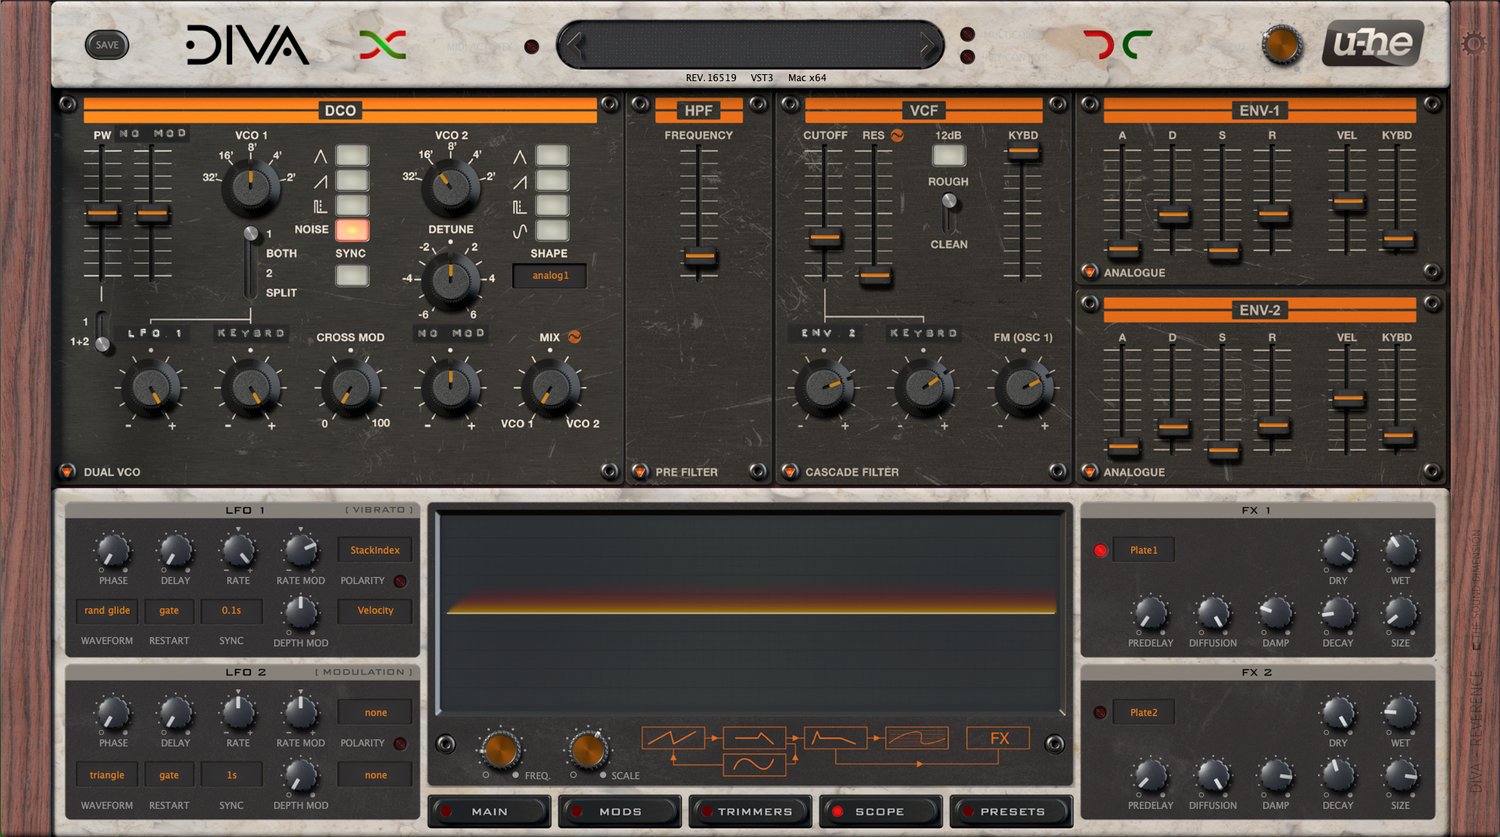Click the LFO 1 mod source label in DCO

[x=153, y=333]
